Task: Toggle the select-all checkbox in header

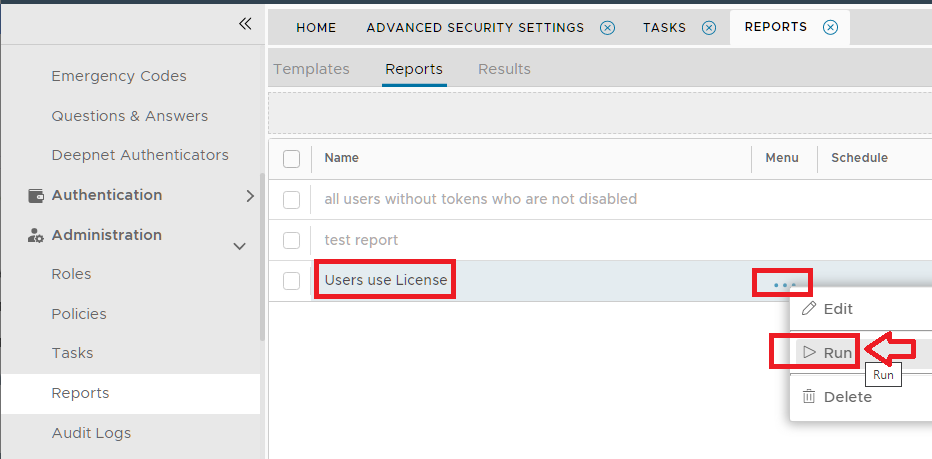Action: click(291, 158)
